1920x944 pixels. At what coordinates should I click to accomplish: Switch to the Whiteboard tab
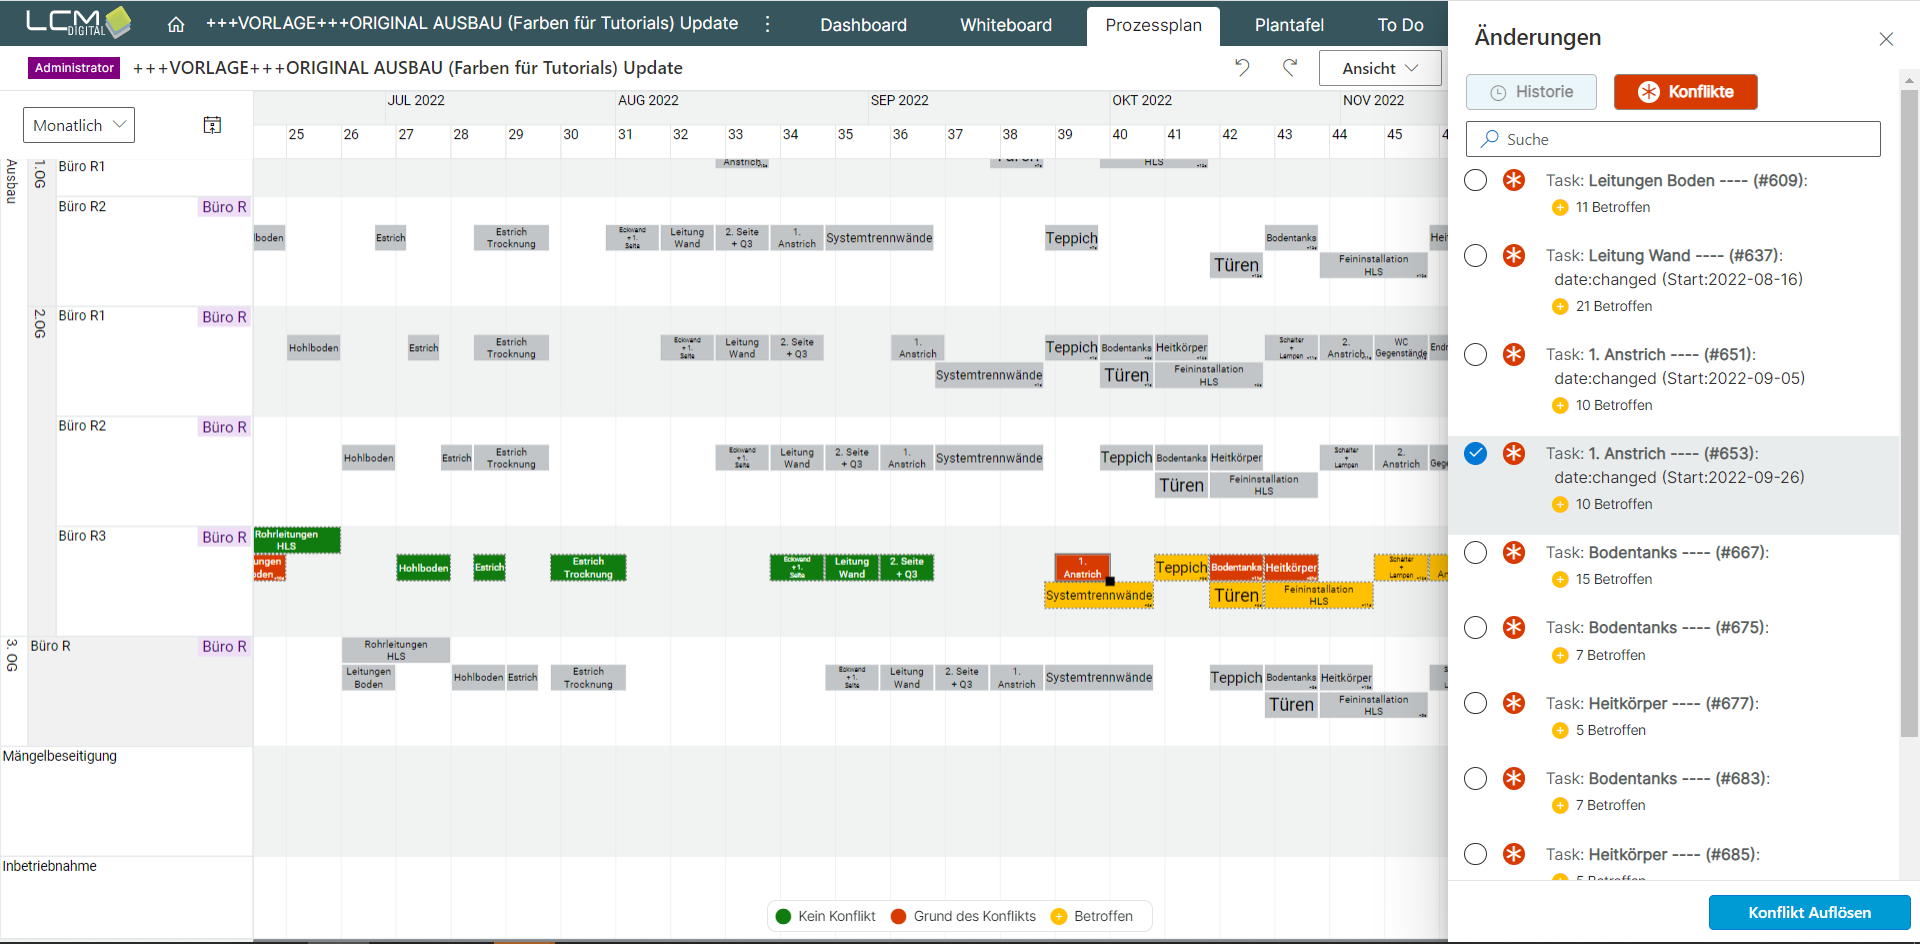(1005, 25)
